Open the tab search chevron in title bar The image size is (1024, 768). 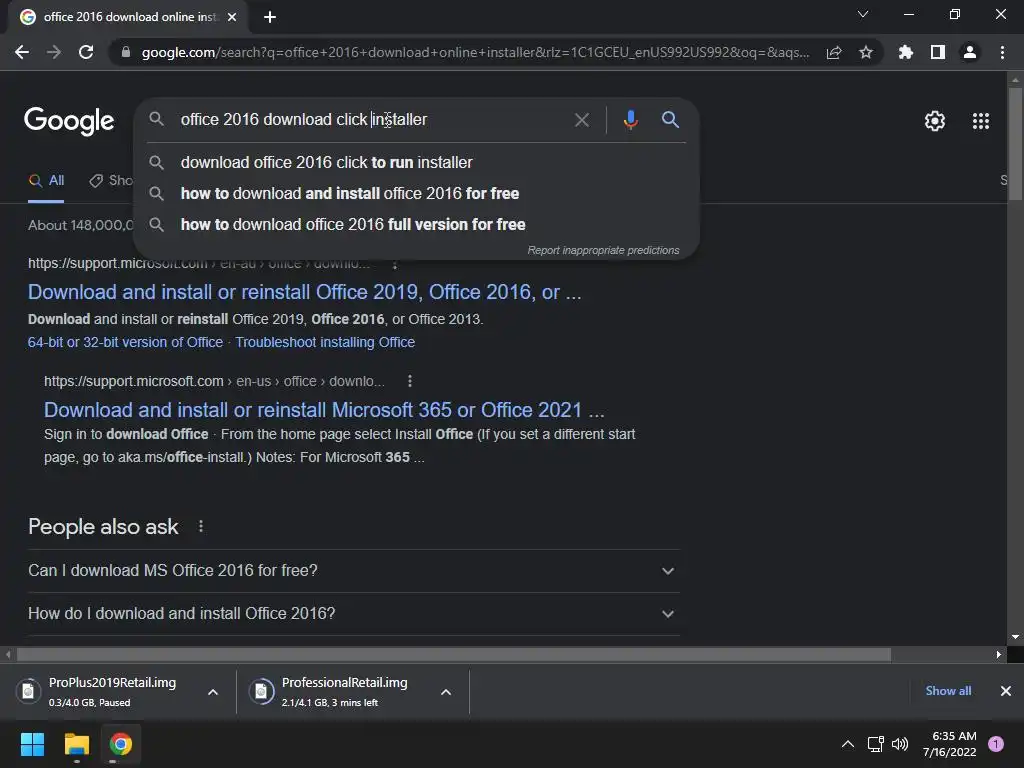pos(863,14)
